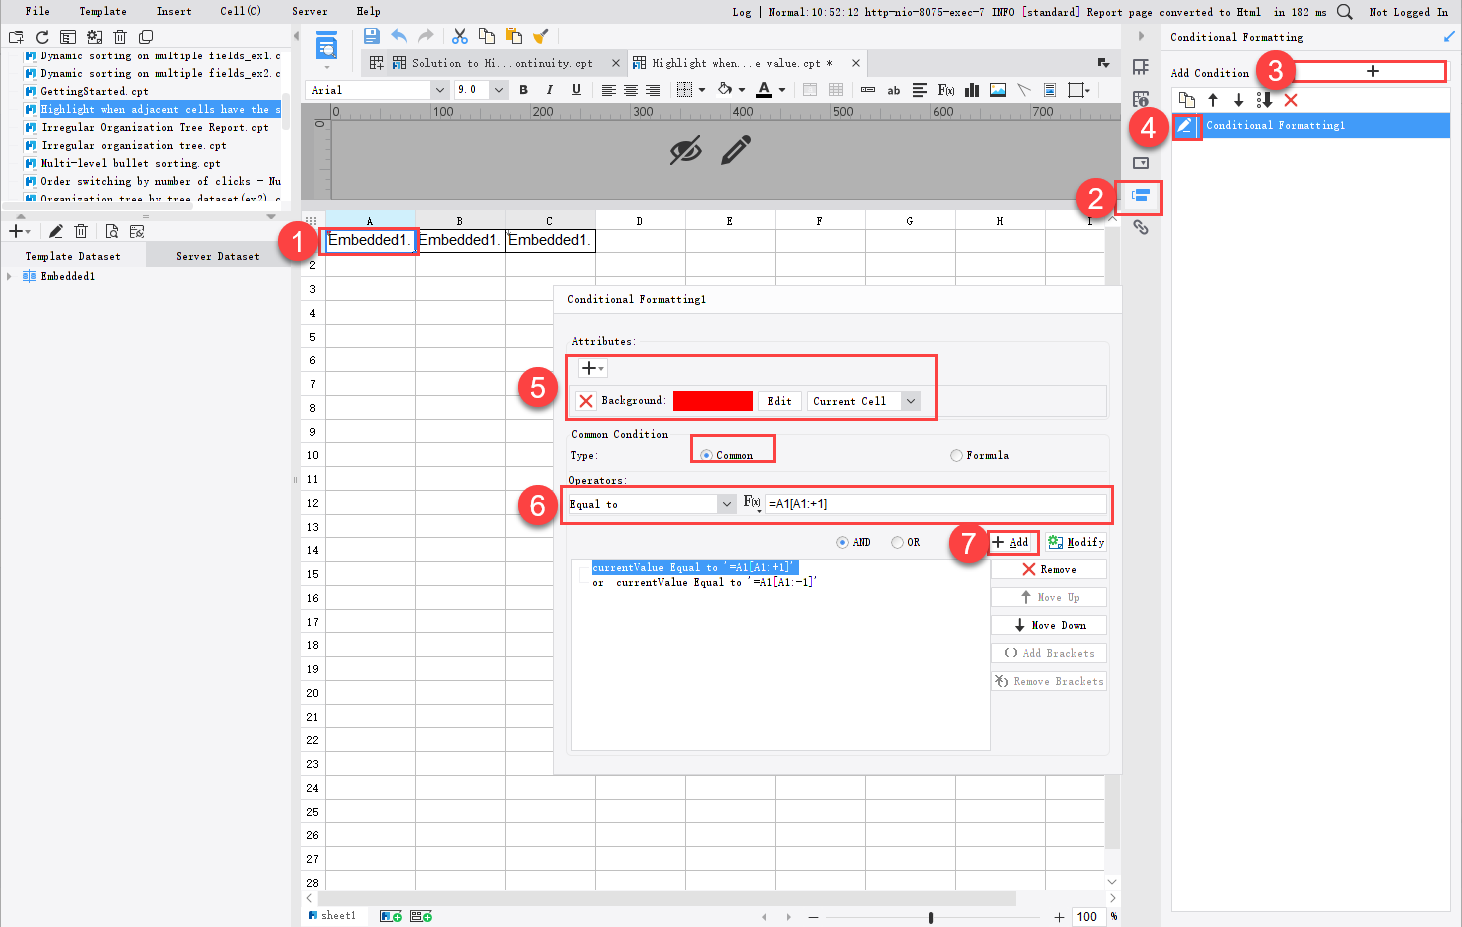
Task: Open the hyperlink chain icon in right sidebar
Action: click(x=1141, y=227)
